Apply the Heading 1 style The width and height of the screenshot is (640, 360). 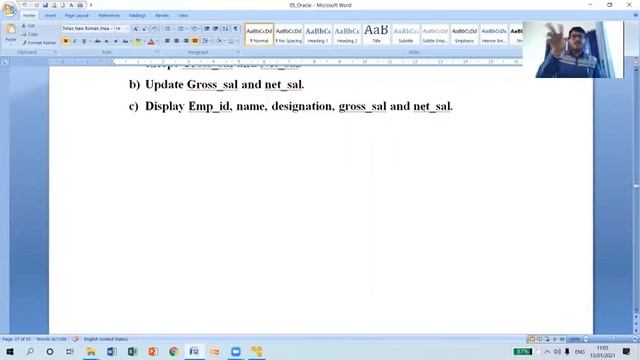coord(318,34)
